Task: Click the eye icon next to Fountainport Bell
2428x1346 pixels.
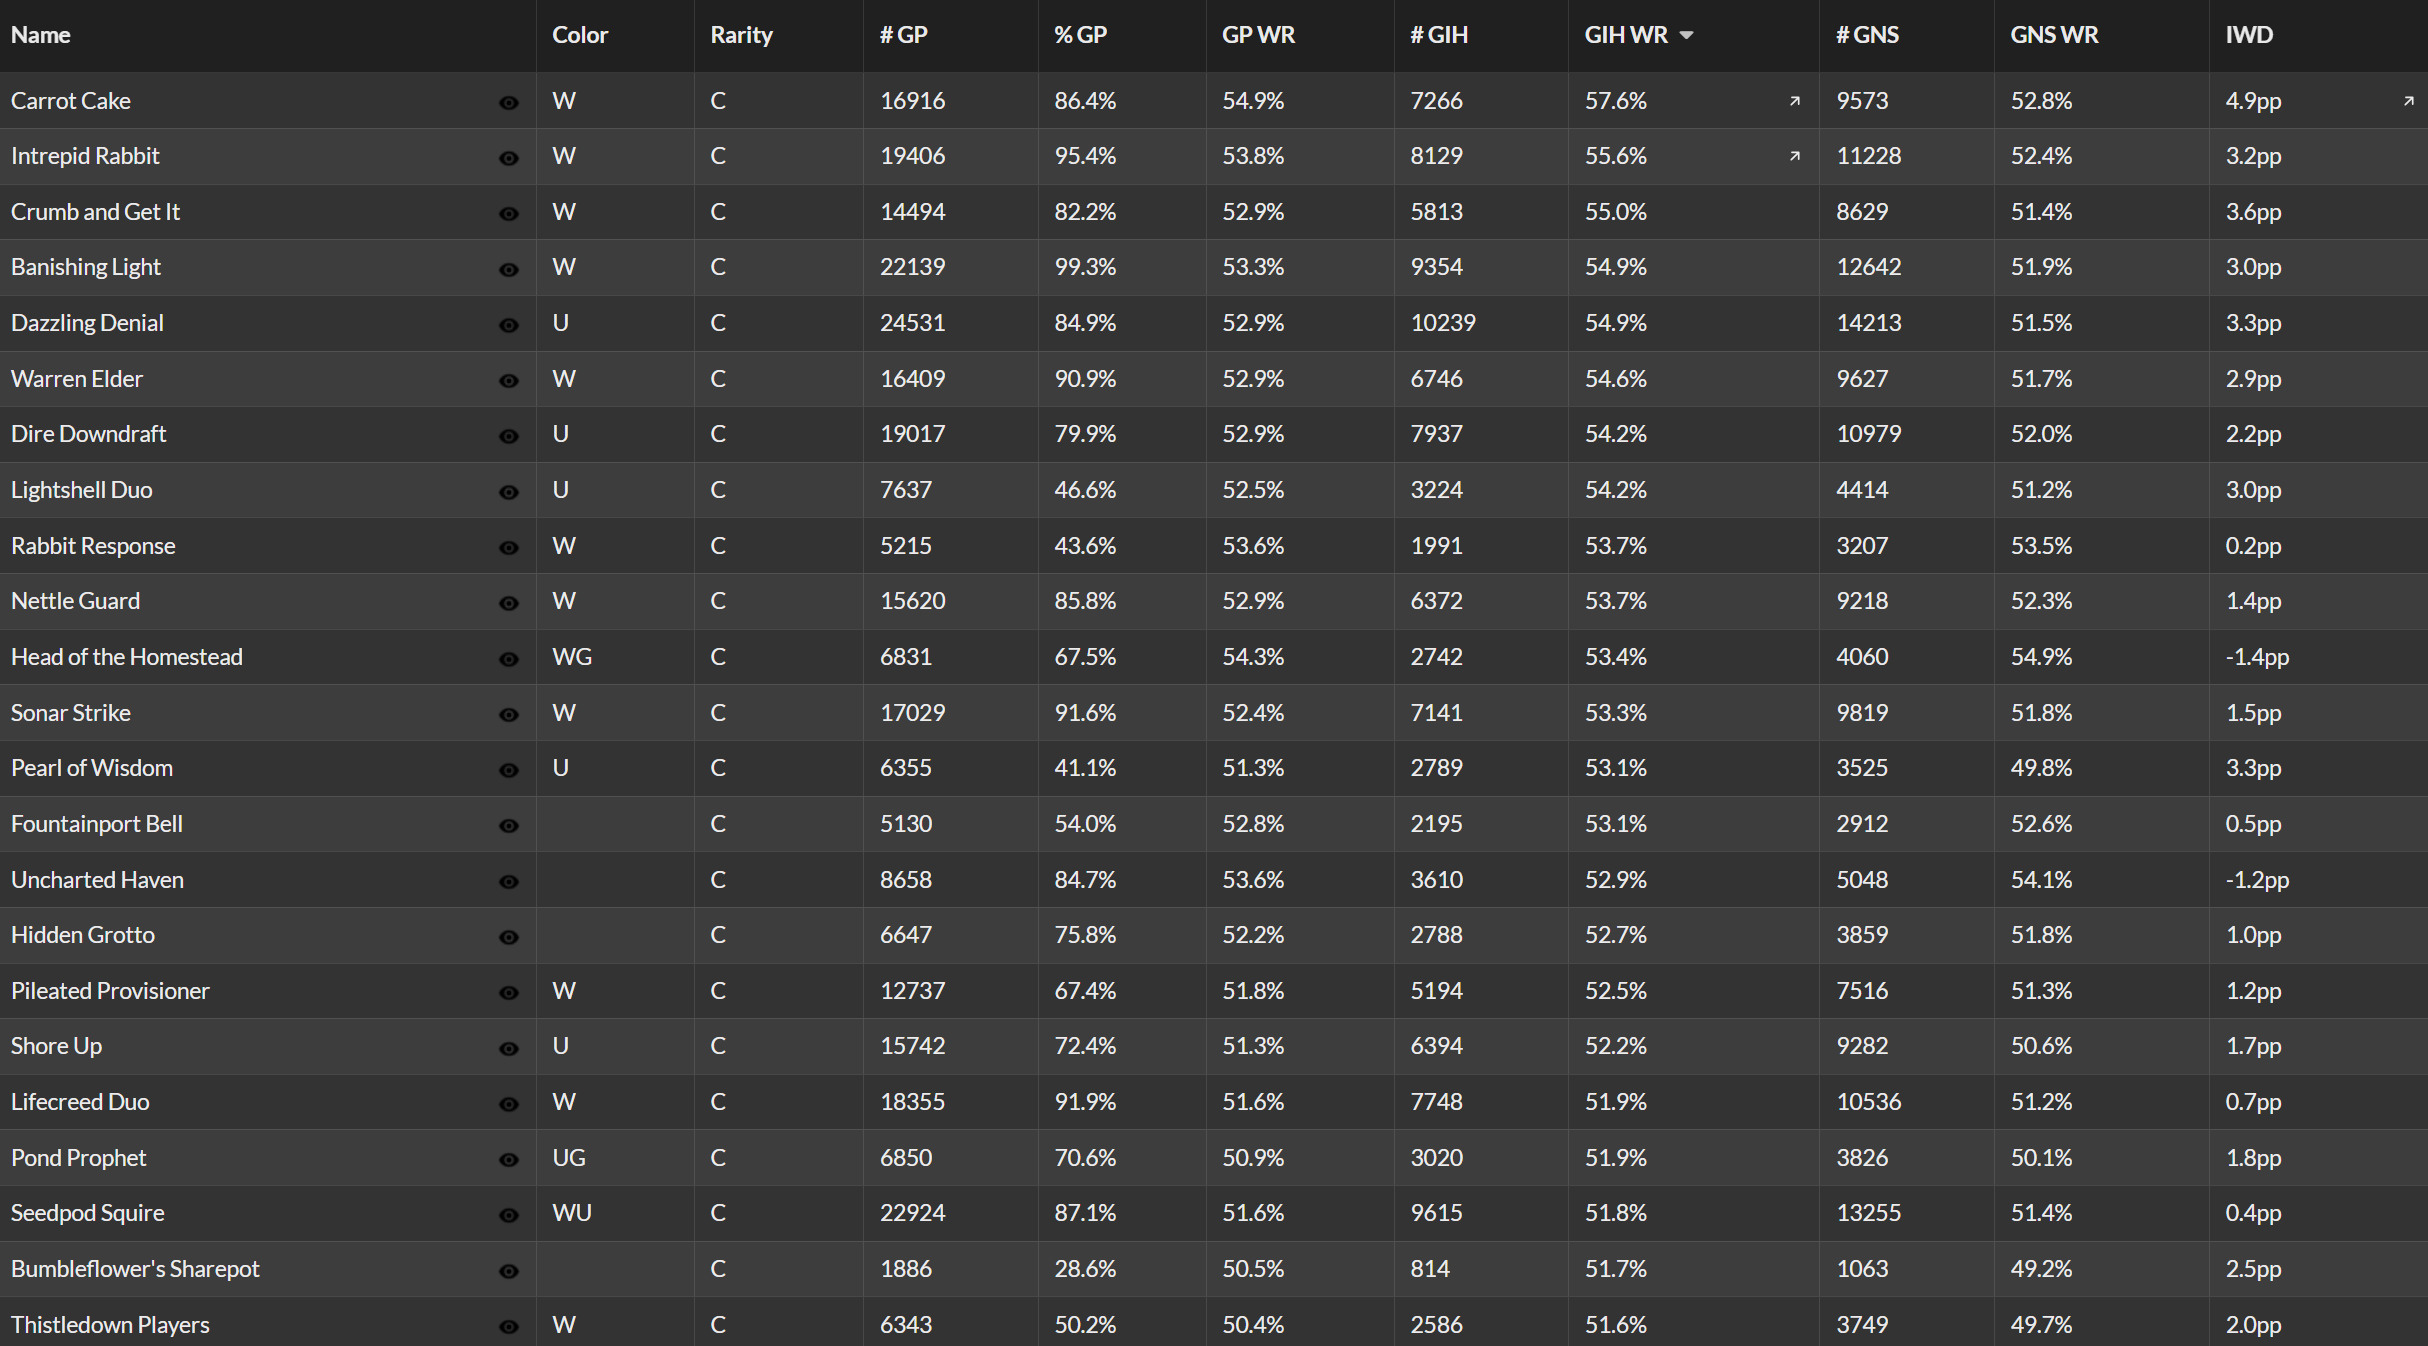Action: (509, 826)
